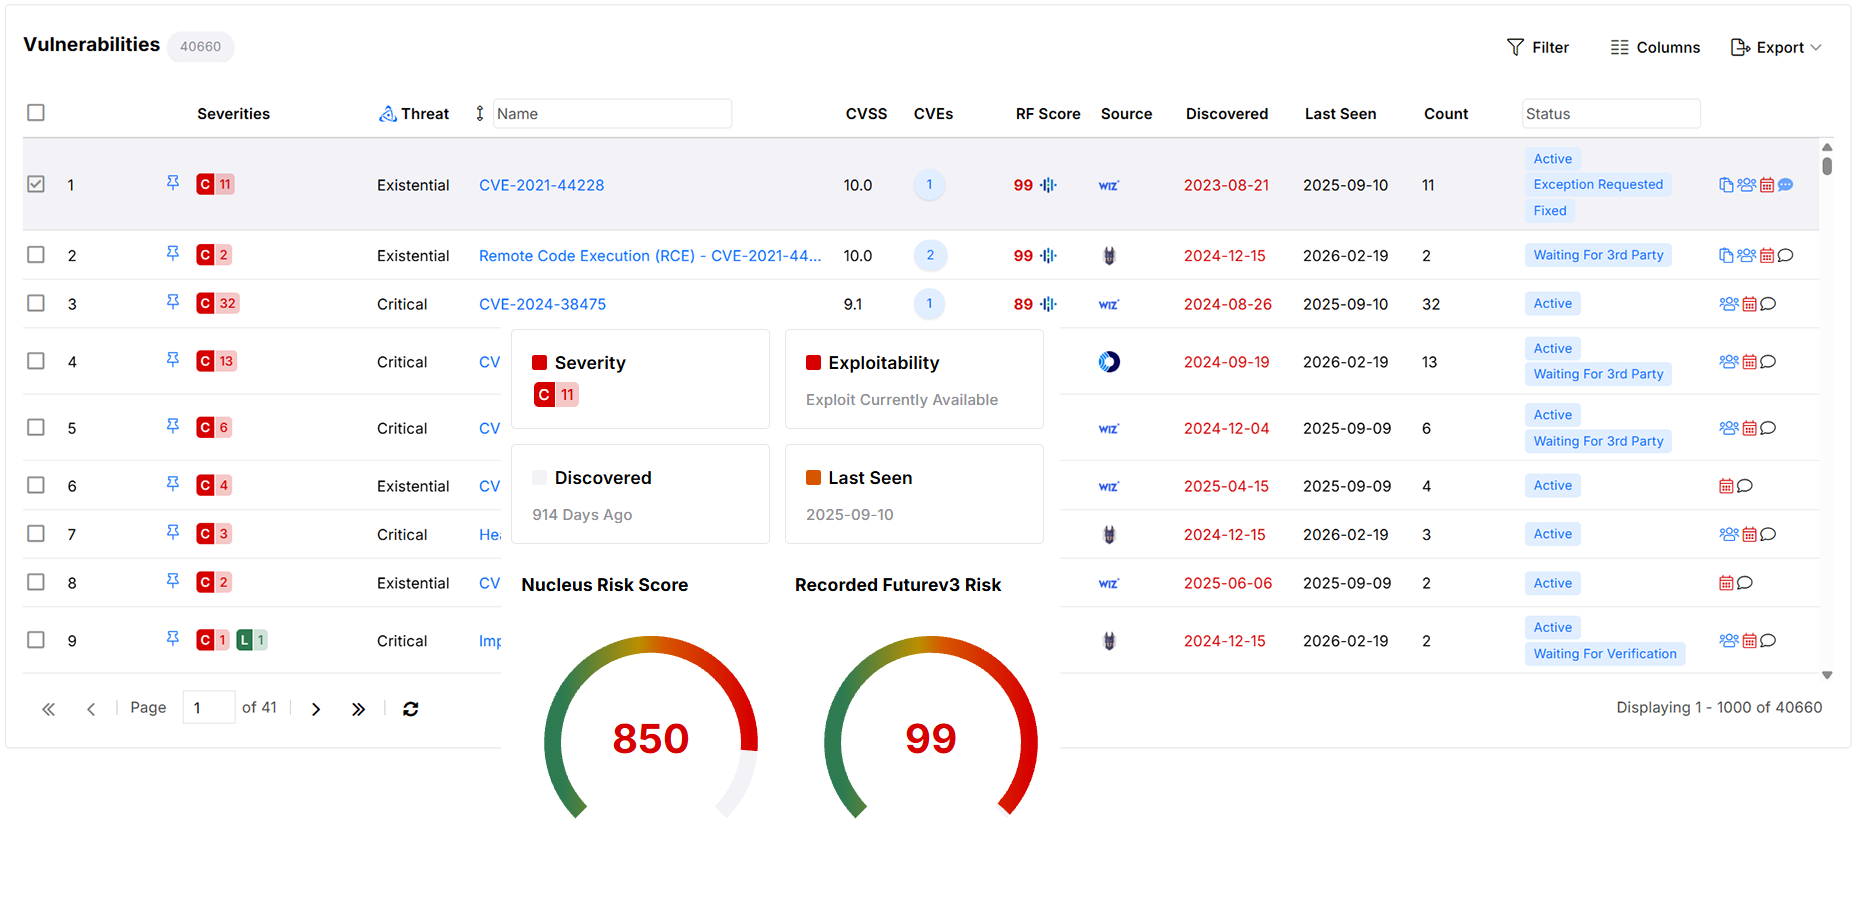Go to the last page of results

tap(358, 708)
